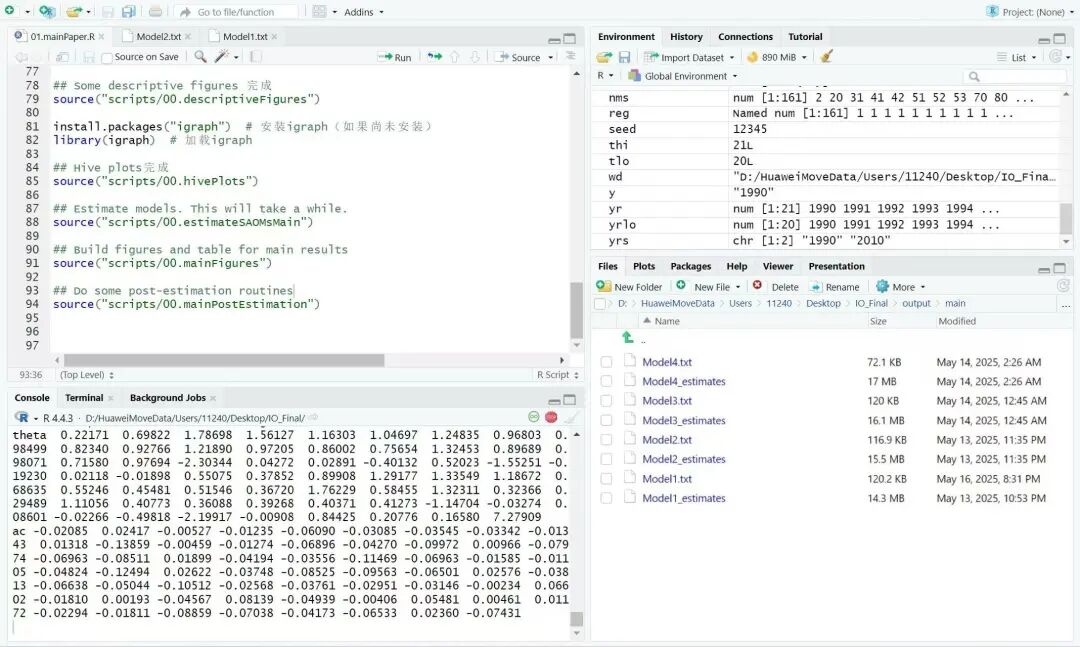Click the Find/Replace magnifier icon in editor
Viewport: 1080px width, 647px height.
pos(200,57)
